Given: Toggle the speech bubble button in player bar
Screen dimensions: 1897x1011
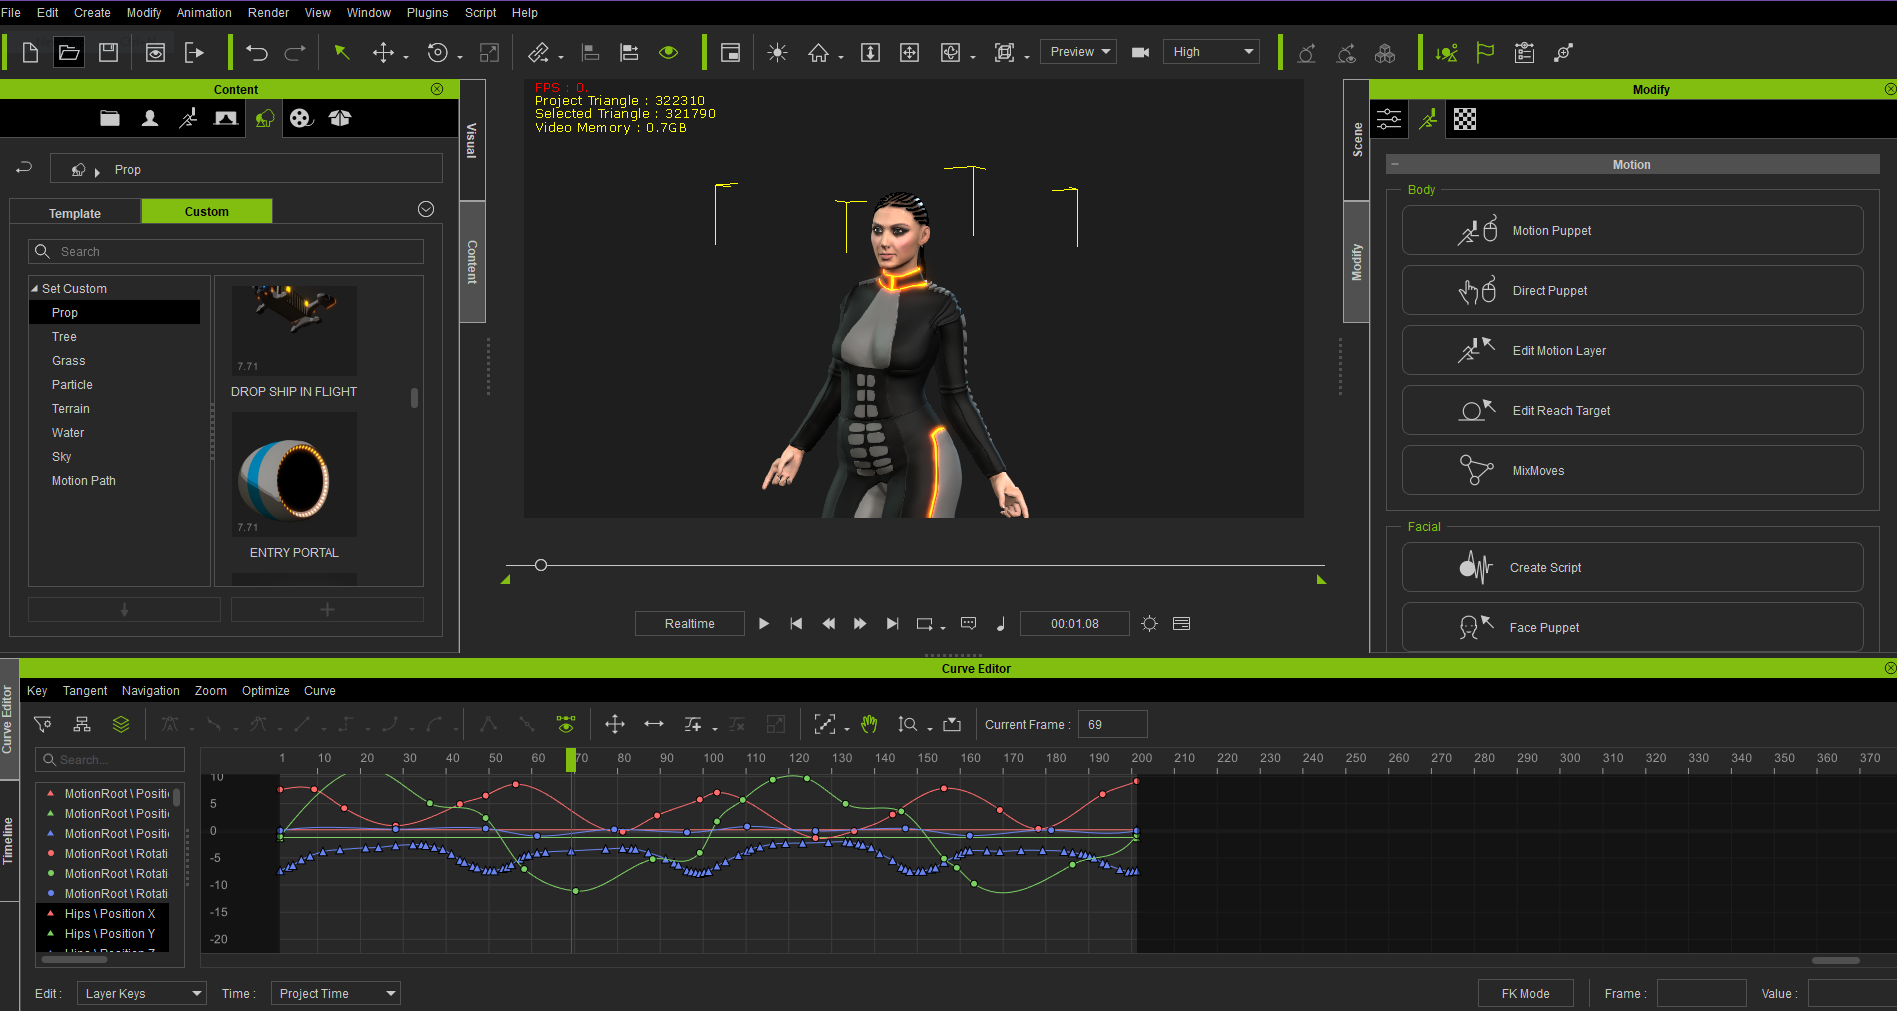Looking at the screenshot, I should [x=968, y=624].
